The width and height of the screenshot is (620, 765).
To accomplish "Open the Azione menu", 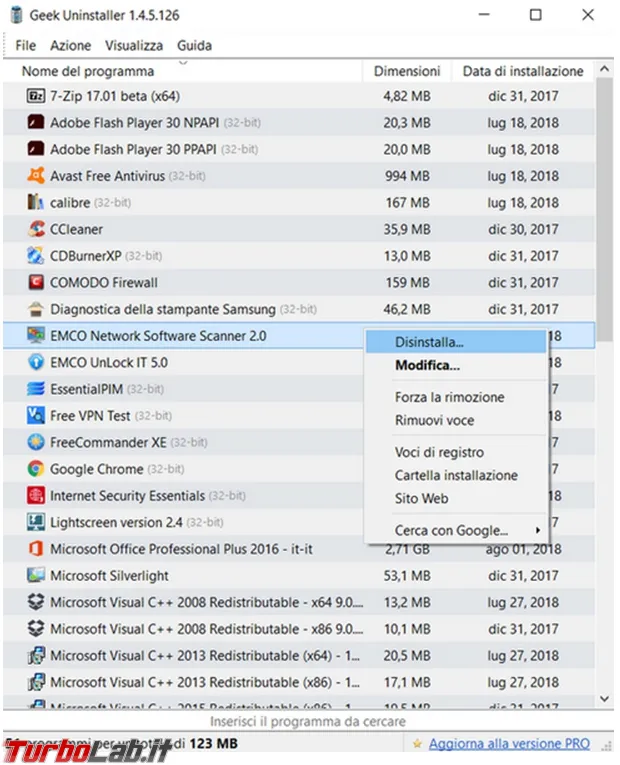I will coord(71,45).
